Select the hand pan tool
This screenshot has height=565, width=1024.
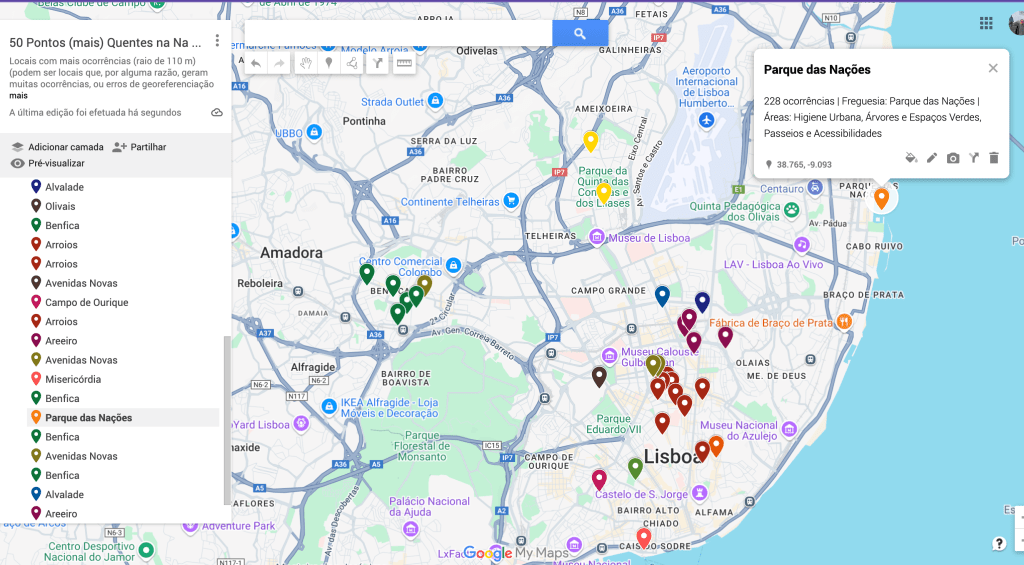coord(305,63)
